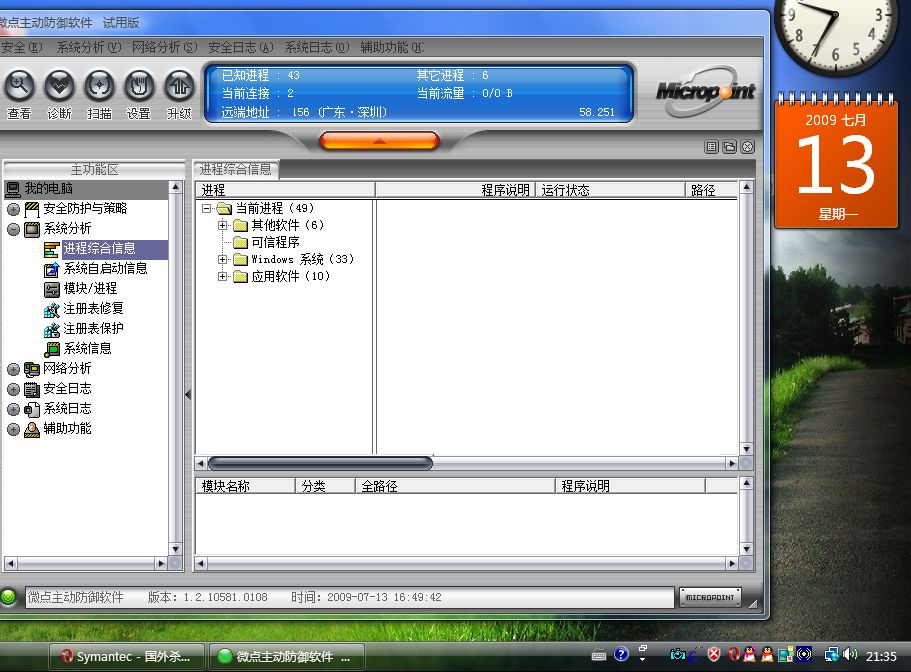Click the calendar gadget showing 13
The image size is (911, 672).
click(x=836, y=161)
